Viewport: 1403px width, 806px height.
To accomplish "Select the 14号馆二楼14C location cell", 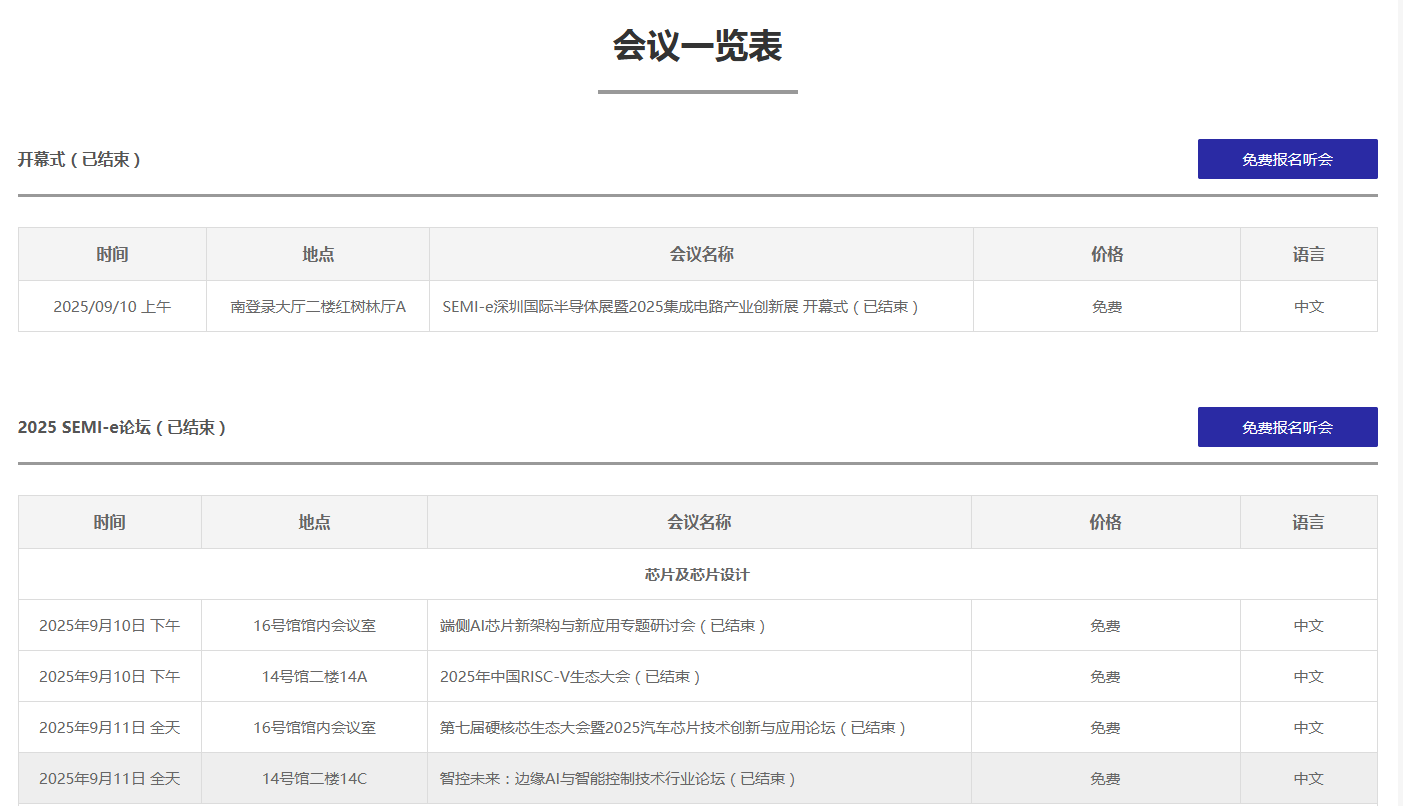I will 314,779.
